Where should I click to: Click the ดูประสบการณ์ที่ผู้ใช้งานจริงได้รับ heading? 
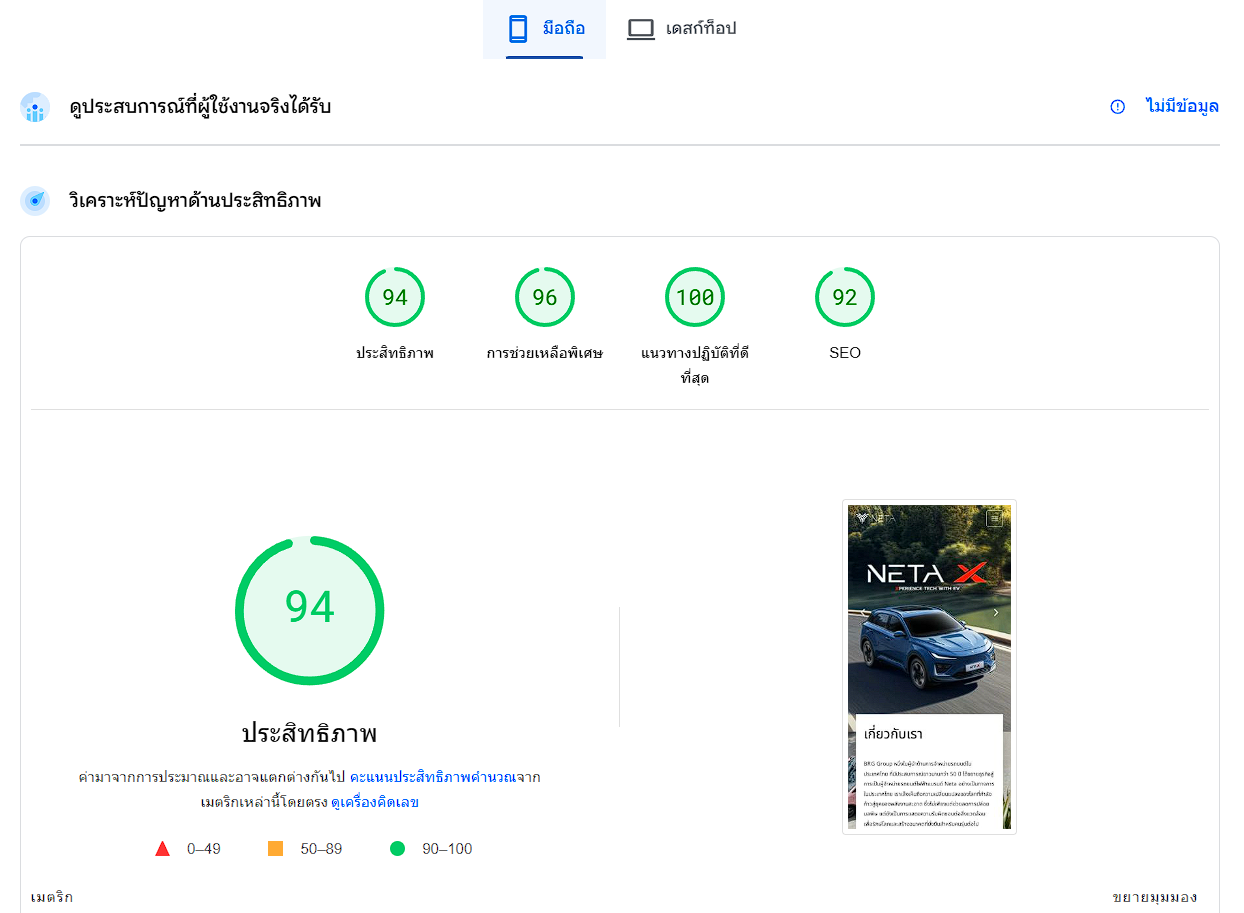tap(200, 107)
